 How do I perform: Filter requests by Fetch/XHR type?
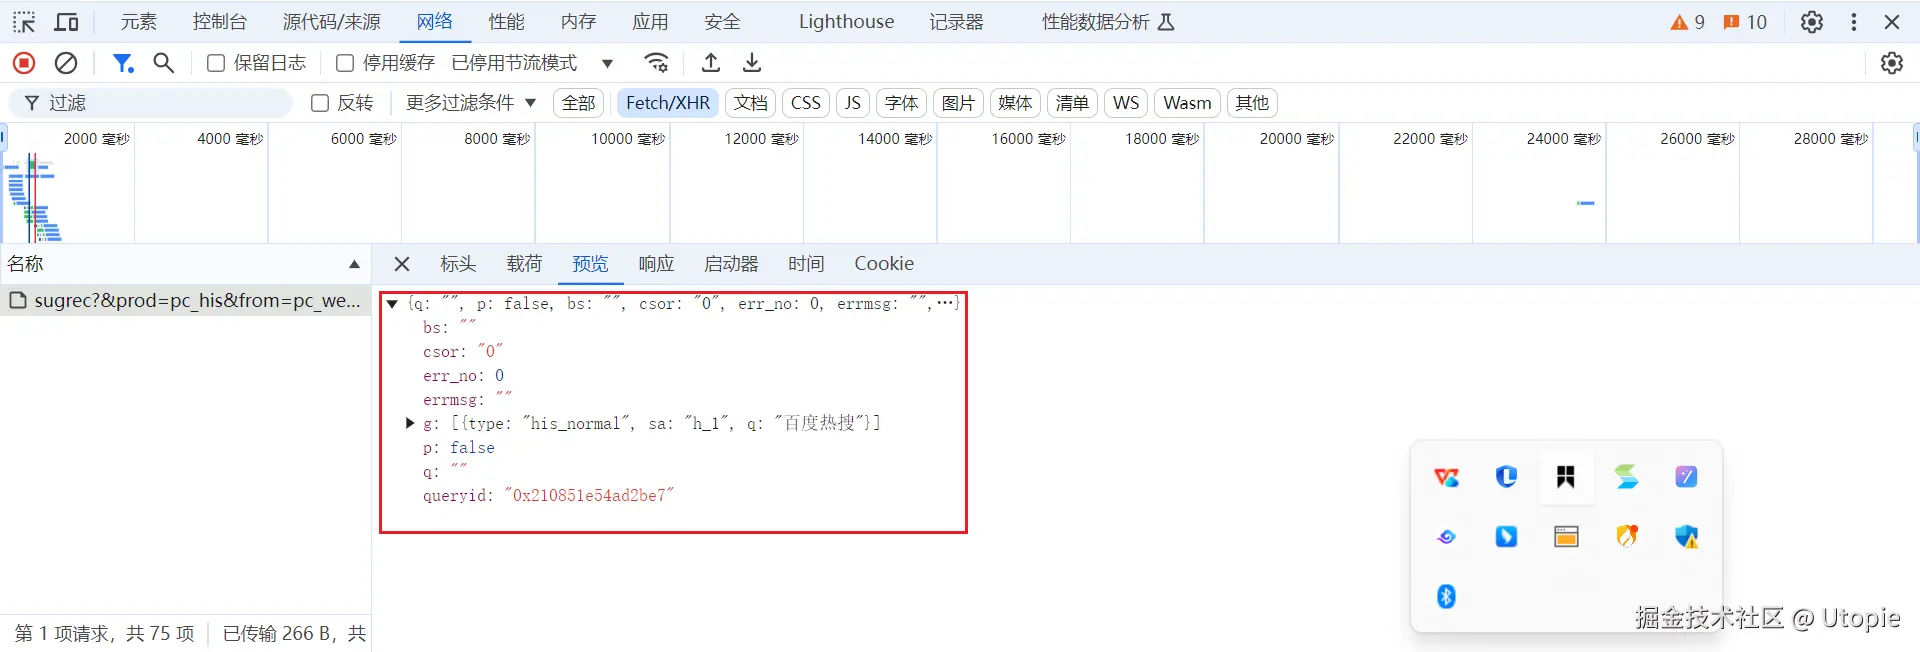pyautogui.click(x=668, y=103)
